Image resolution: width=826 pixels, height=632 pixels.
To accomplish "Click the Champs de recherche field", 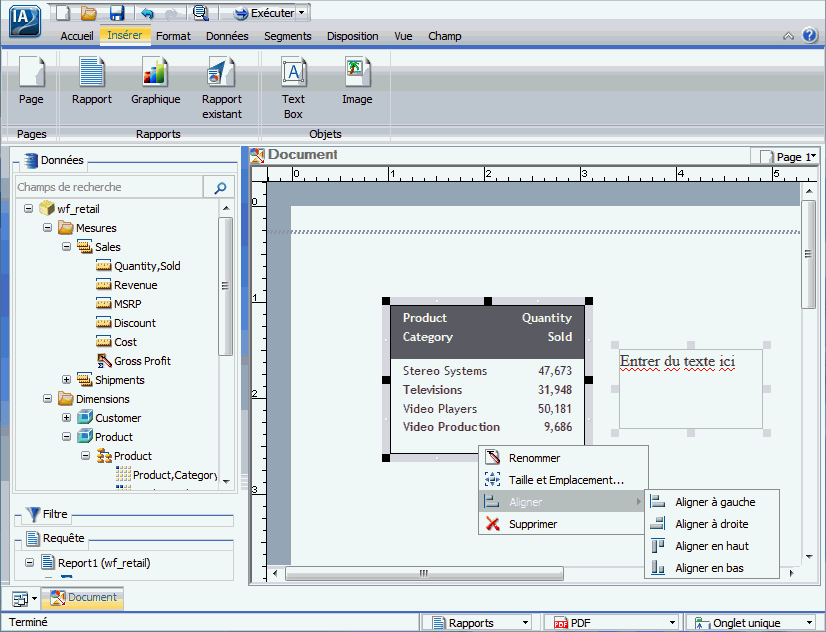I will pos(109,187).
